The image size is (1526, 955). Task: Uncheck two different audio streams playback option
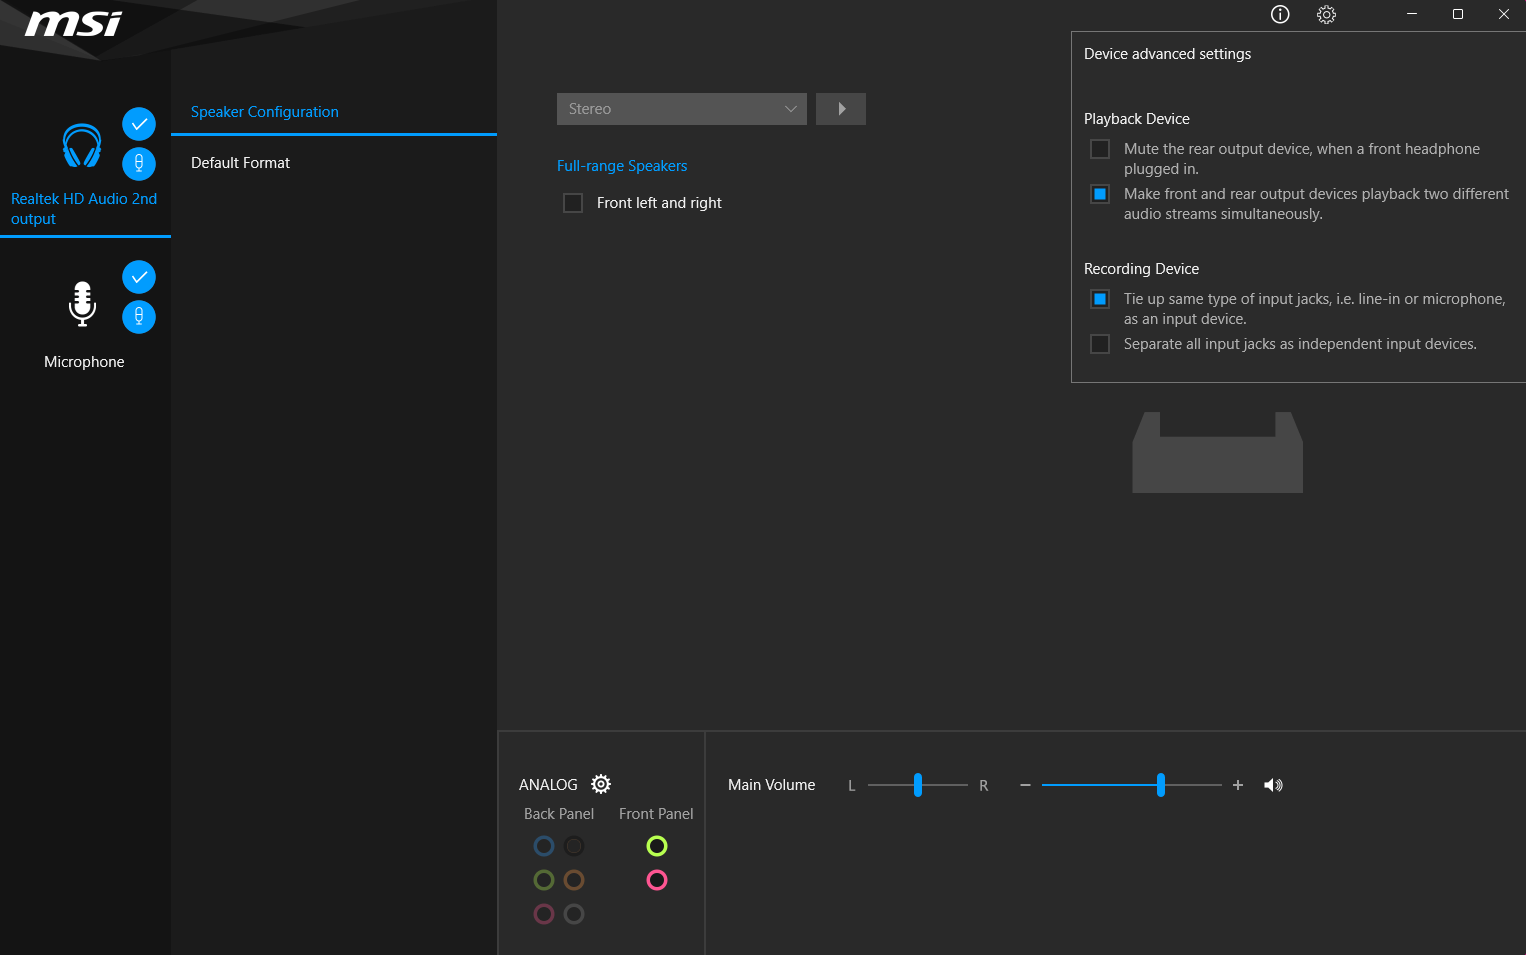(x=1100, y=194)
